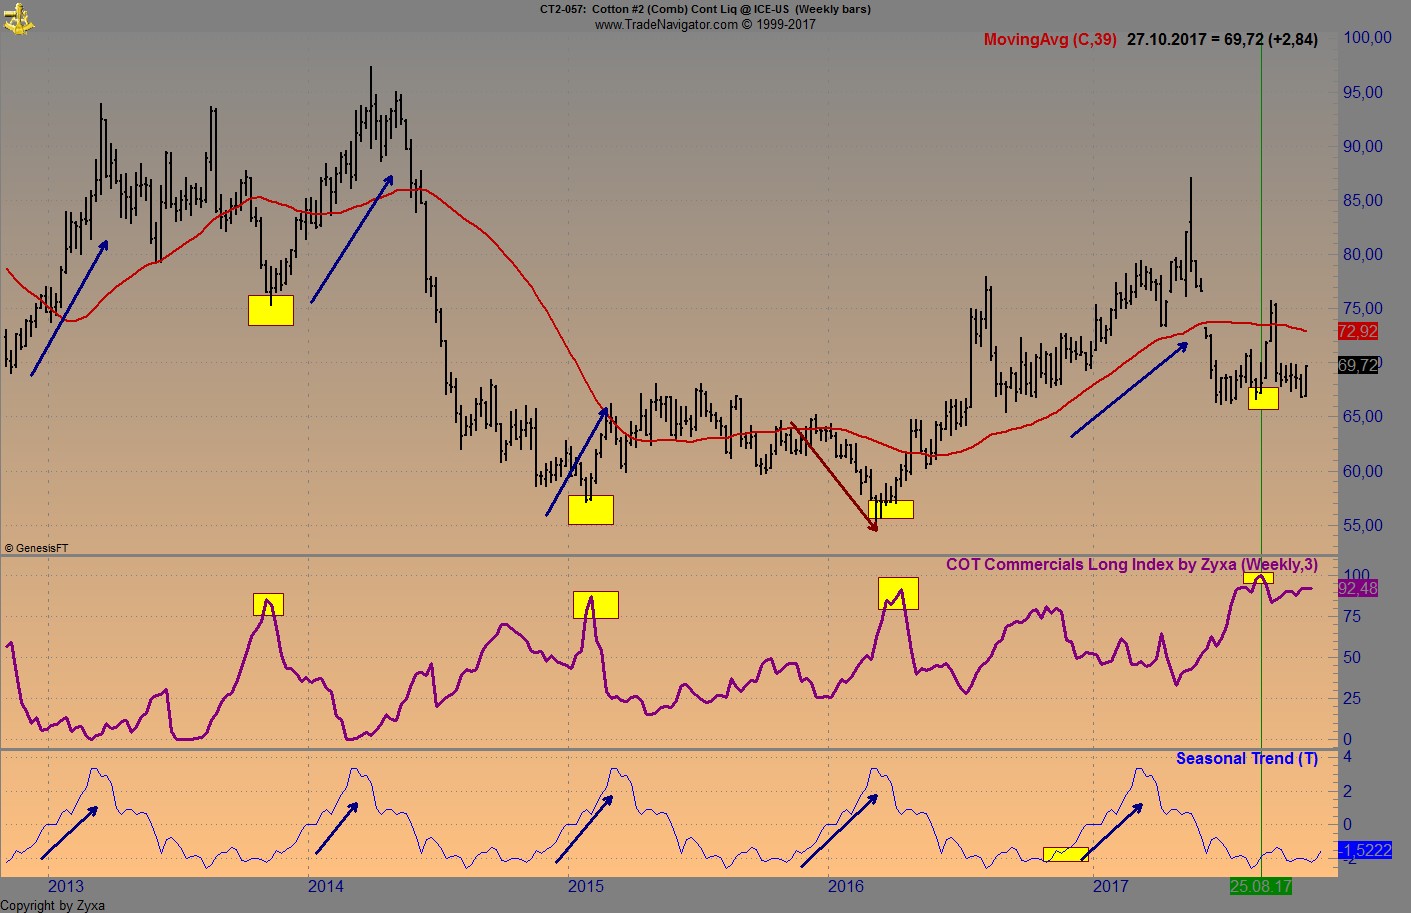The image size is (1411, 913).
Task: Click the gold sextant application logo icon
Action: tap(20, 18)
